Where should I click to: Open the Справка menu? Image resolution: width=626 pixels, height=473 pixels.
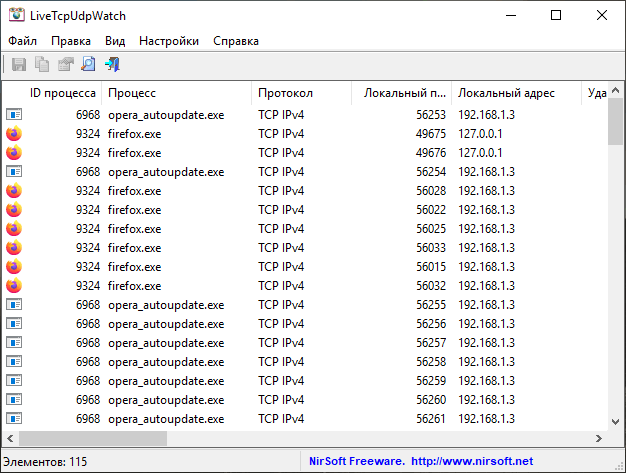tap(236, 41)
